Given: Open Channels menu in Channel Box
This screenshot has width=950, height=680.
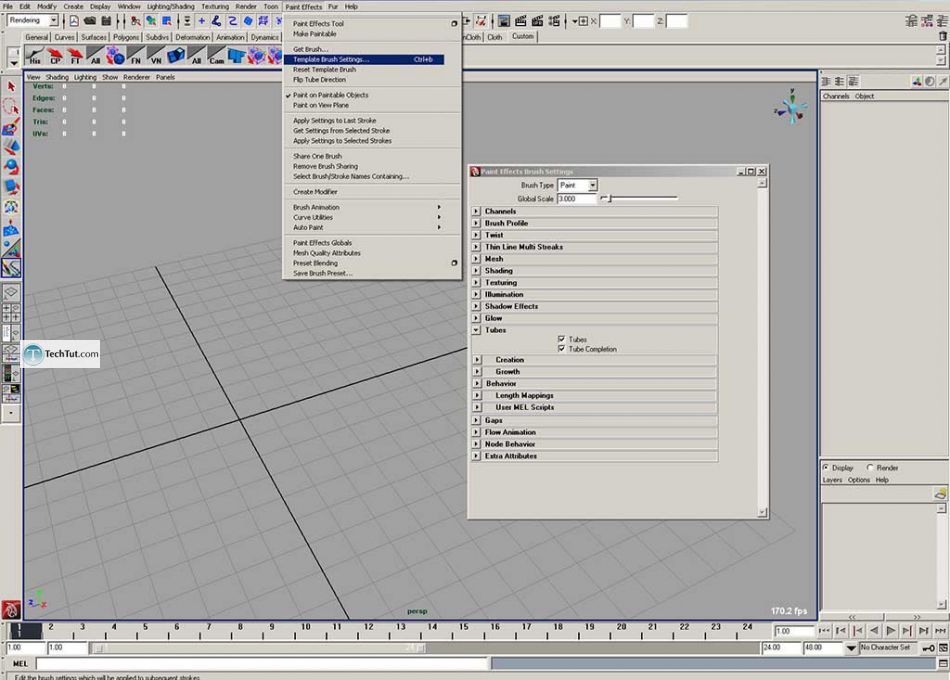Looking at the screenshot, I should pyautogui.click(x=835, y=96).
